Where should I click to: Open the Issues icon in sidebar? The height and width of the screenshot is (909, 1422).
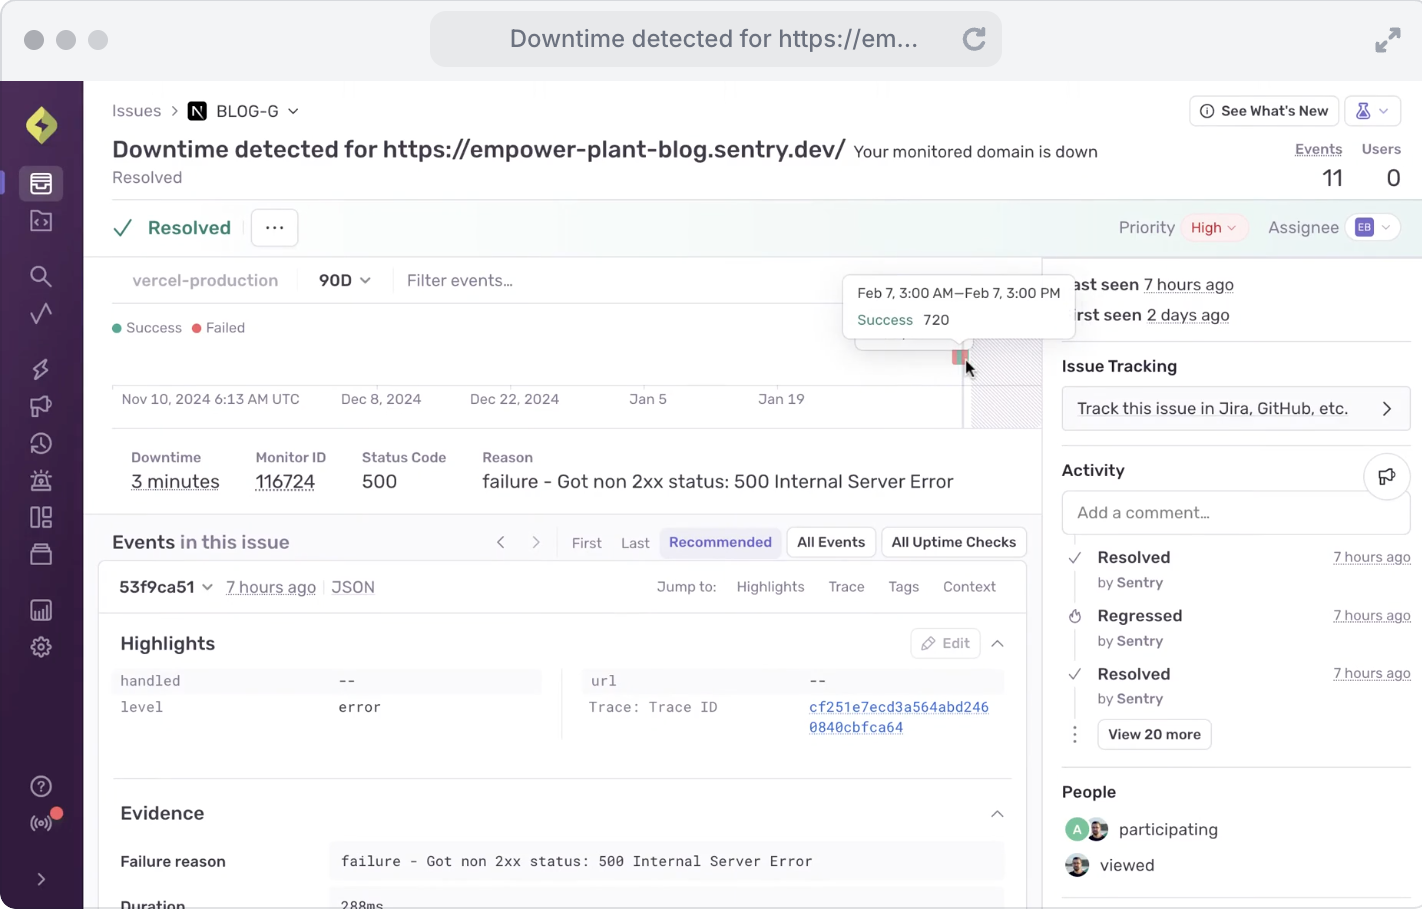click(x=41, y=184)
